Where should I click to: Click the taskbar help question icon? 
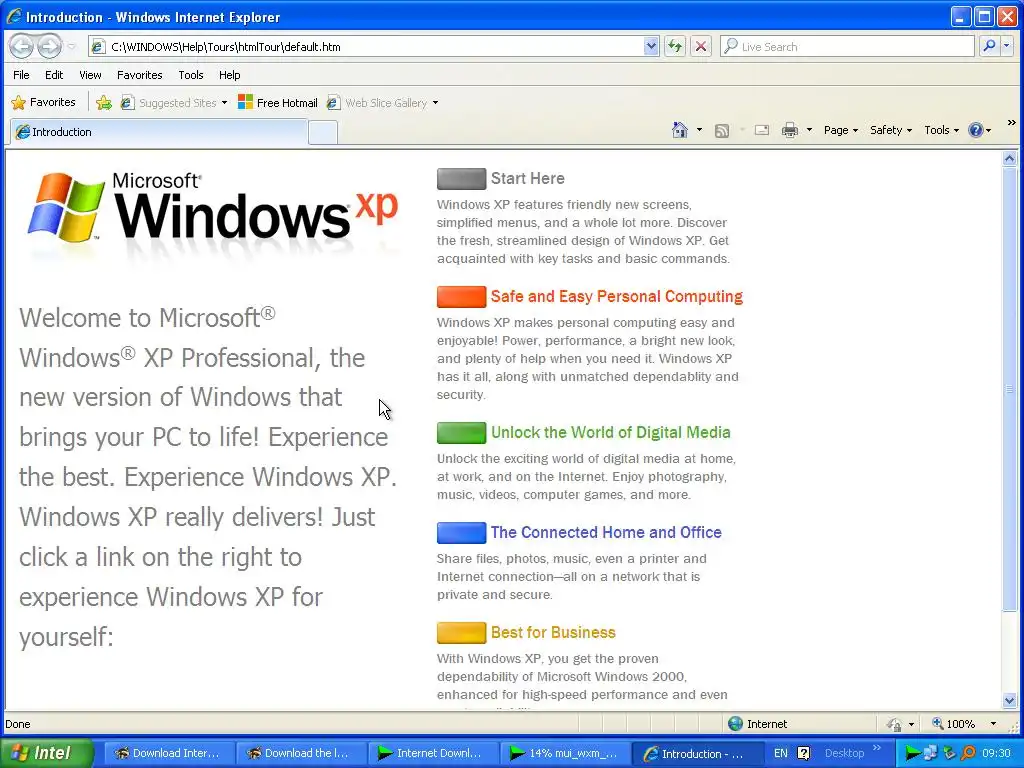pos(803,753)
